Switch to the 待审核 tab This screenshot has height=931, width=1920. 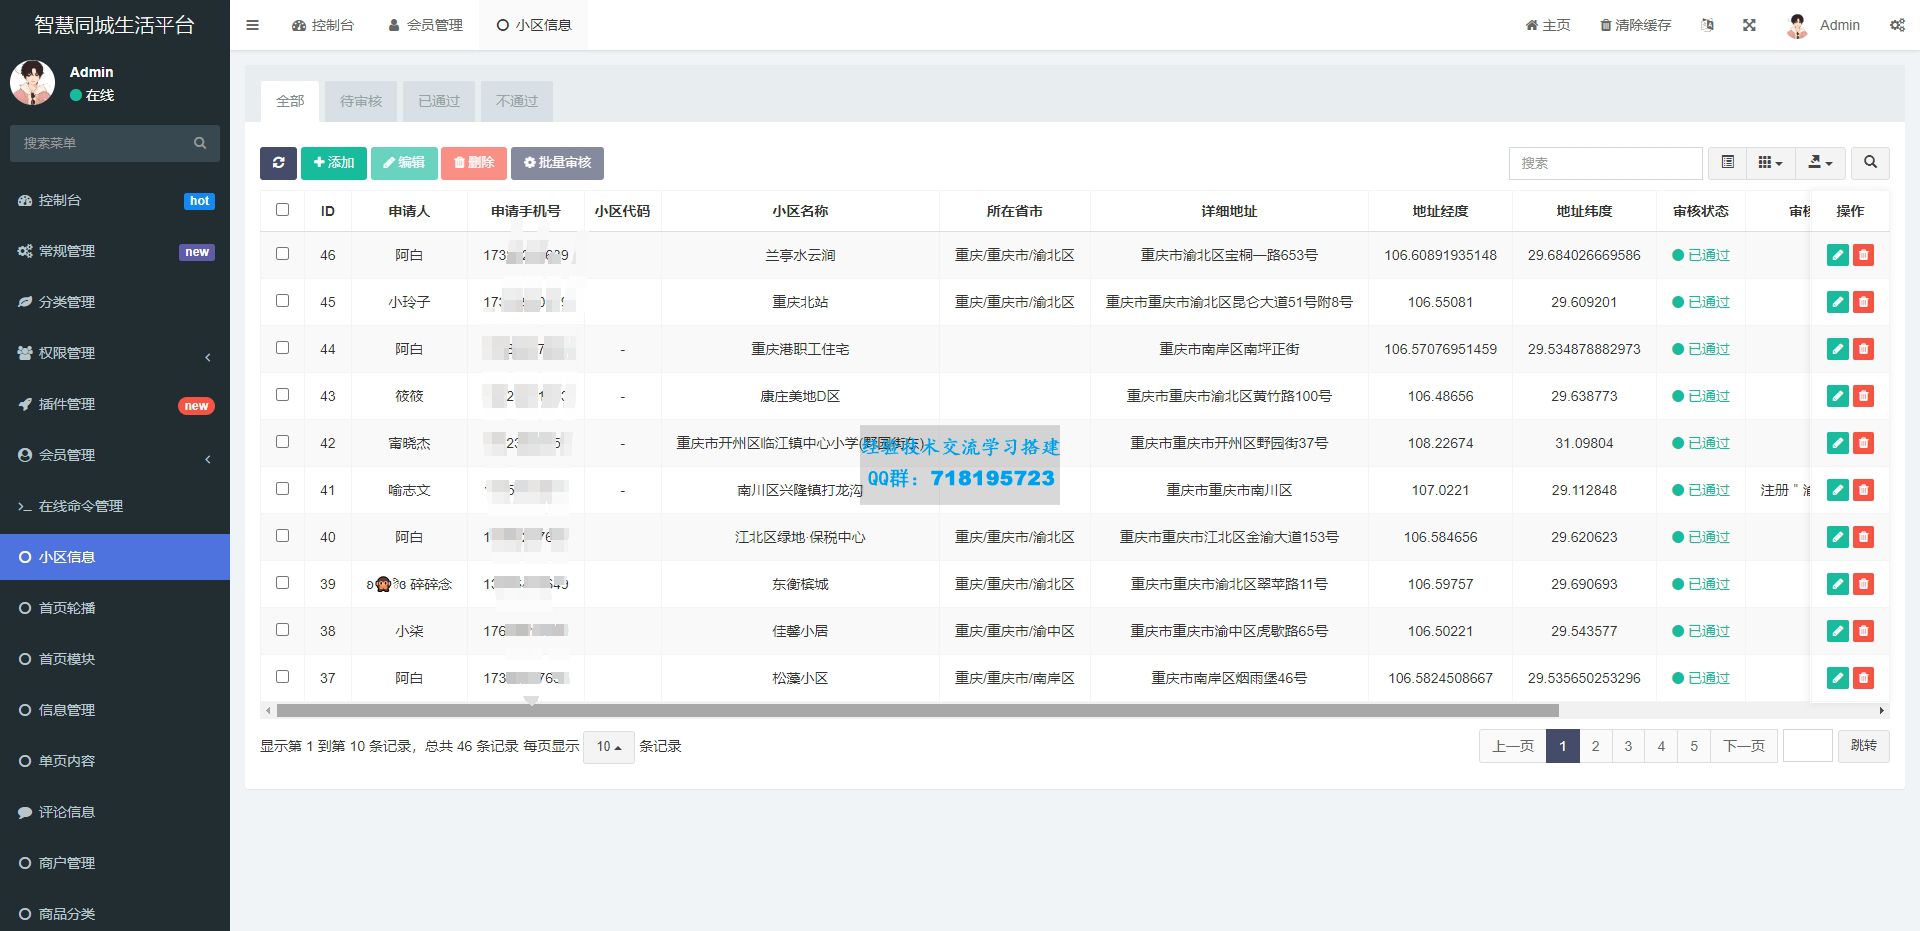coord(361,101)
